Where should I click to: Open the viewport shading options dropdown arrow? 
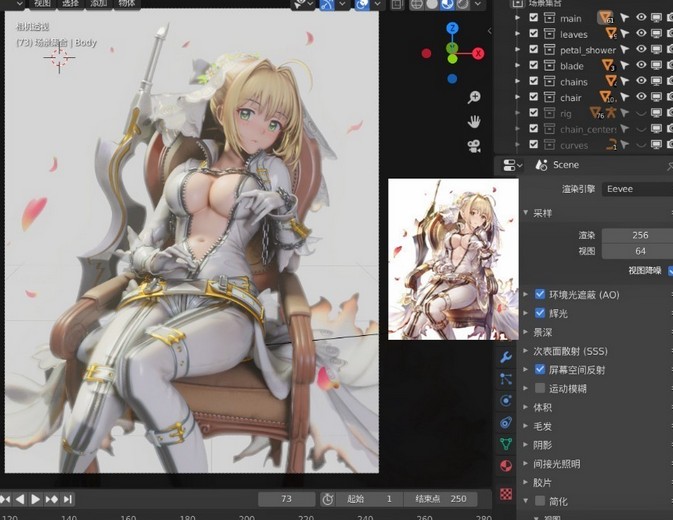[x=478, y=4]
